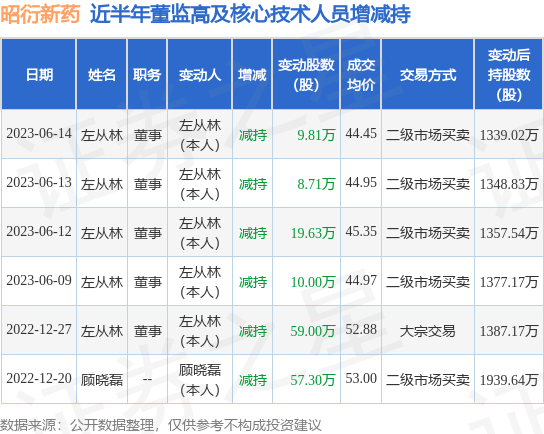The width and height of the screenshot is (544, 434).
Task: Click the date 2023-06-14
Action: pyautogui.click(x=39, y=134)
